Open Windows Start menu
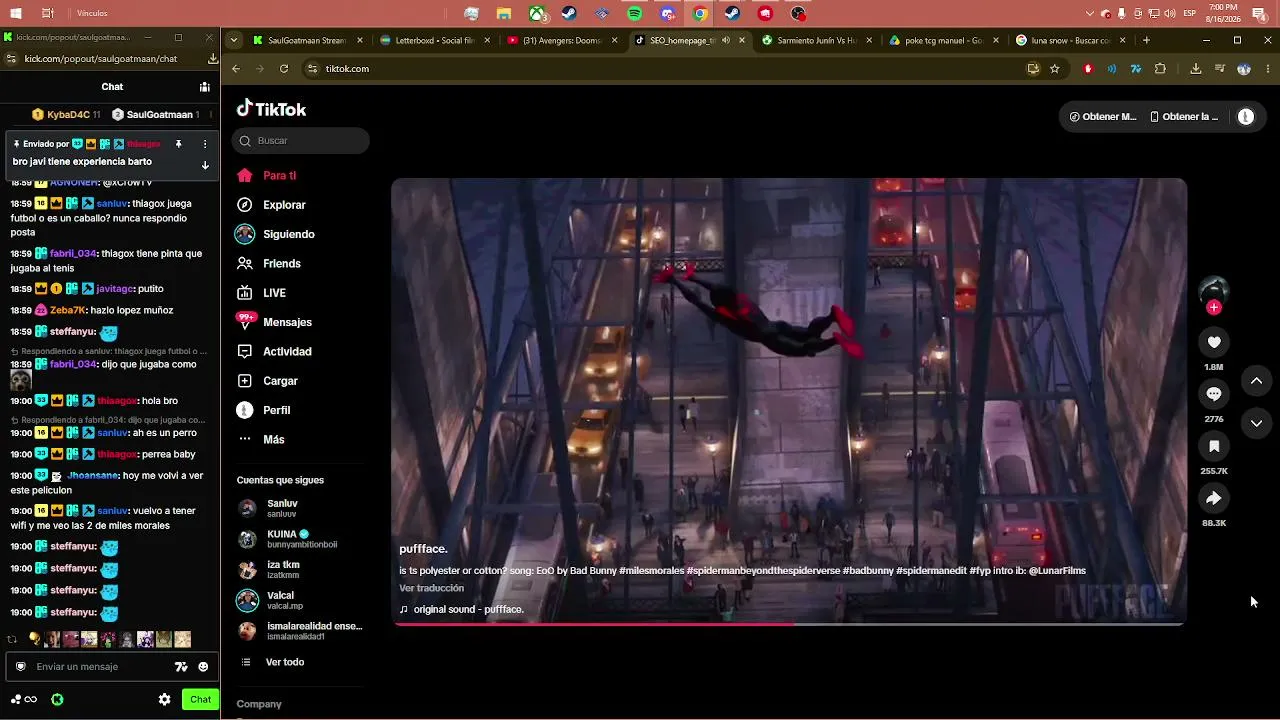 point(16,14)
